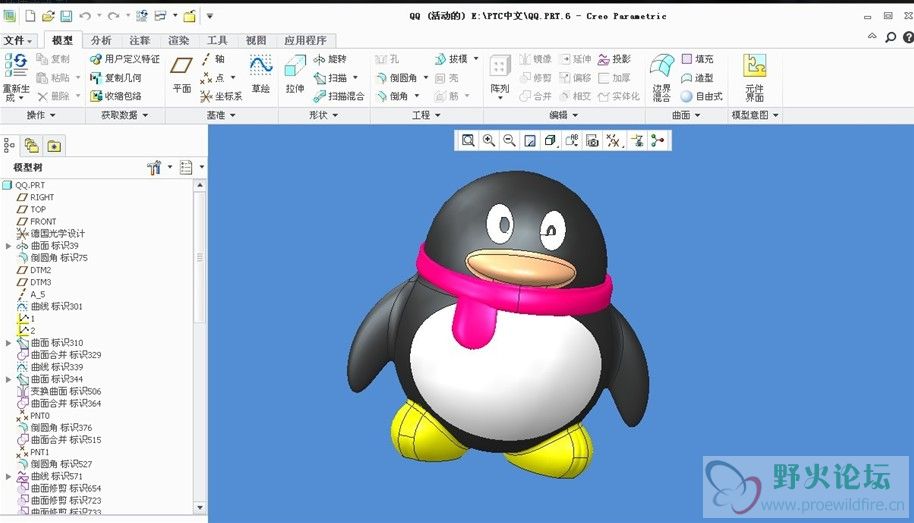
Task: Click the Repaint view icon
Action: pos(530,141)
